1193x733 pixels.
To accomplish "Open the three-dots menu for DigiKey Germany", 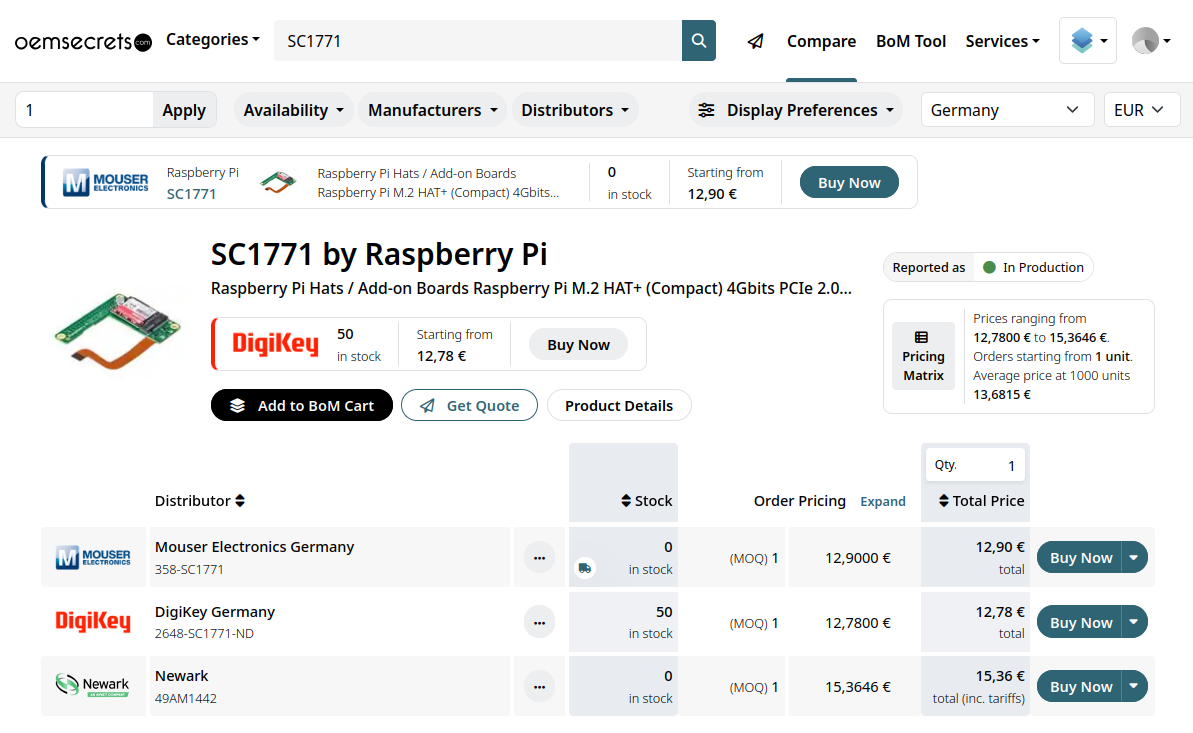I will pos(539,623).
